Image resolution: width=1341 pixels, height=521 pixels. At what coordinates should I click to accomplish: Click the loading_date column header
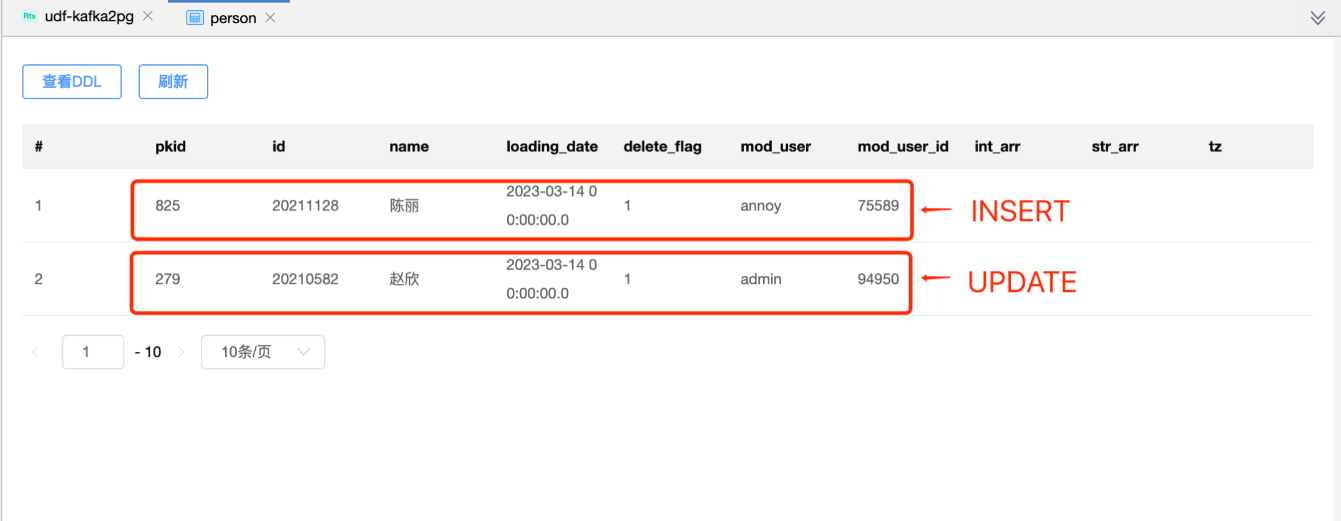pyautogui.click(x=552, y=146)
